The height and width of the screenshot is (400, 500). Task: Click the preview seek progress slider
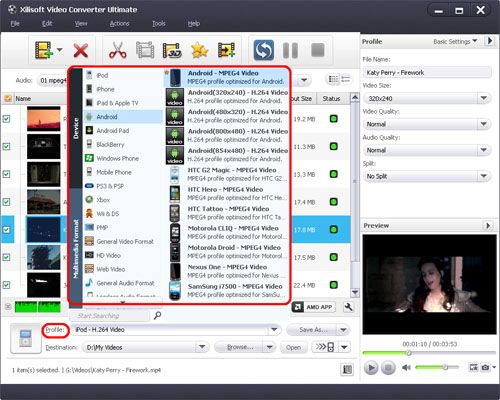click(429, 353)
